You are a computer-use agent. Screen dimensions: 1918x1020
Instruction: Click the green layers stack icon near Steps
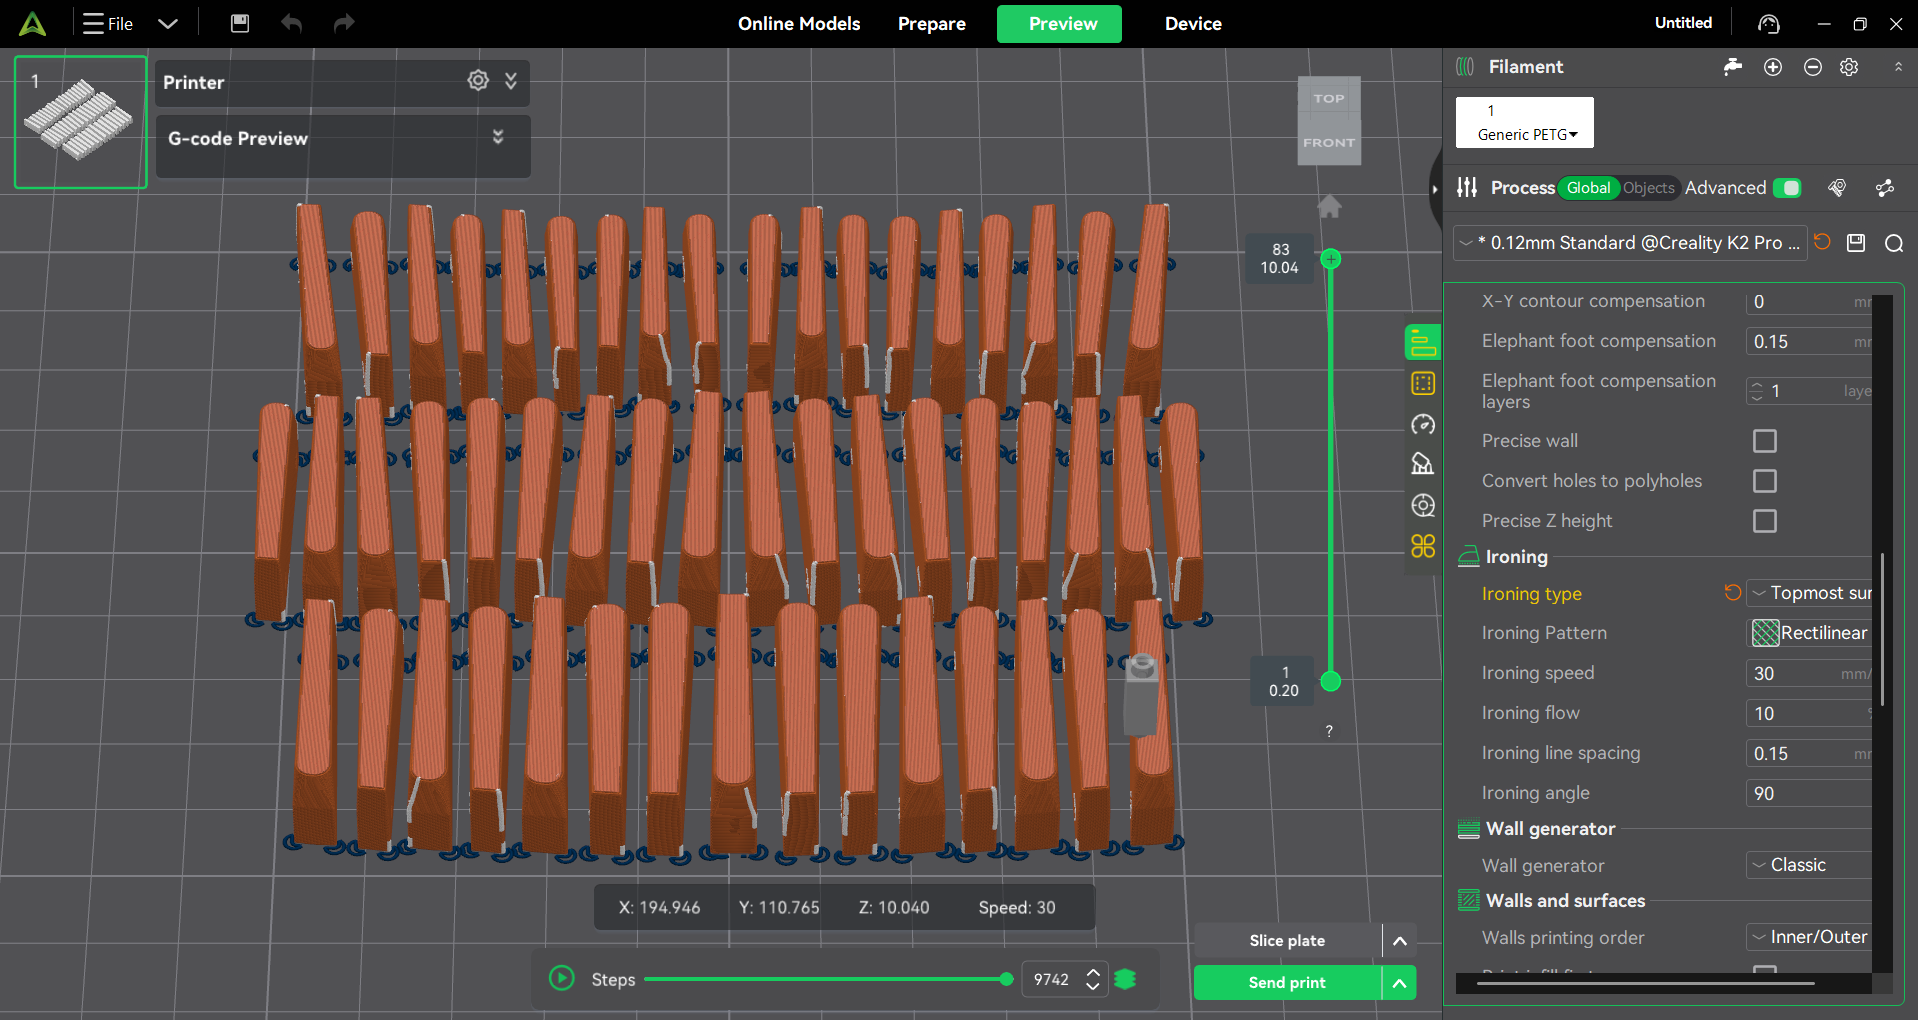click(1125, 979)
